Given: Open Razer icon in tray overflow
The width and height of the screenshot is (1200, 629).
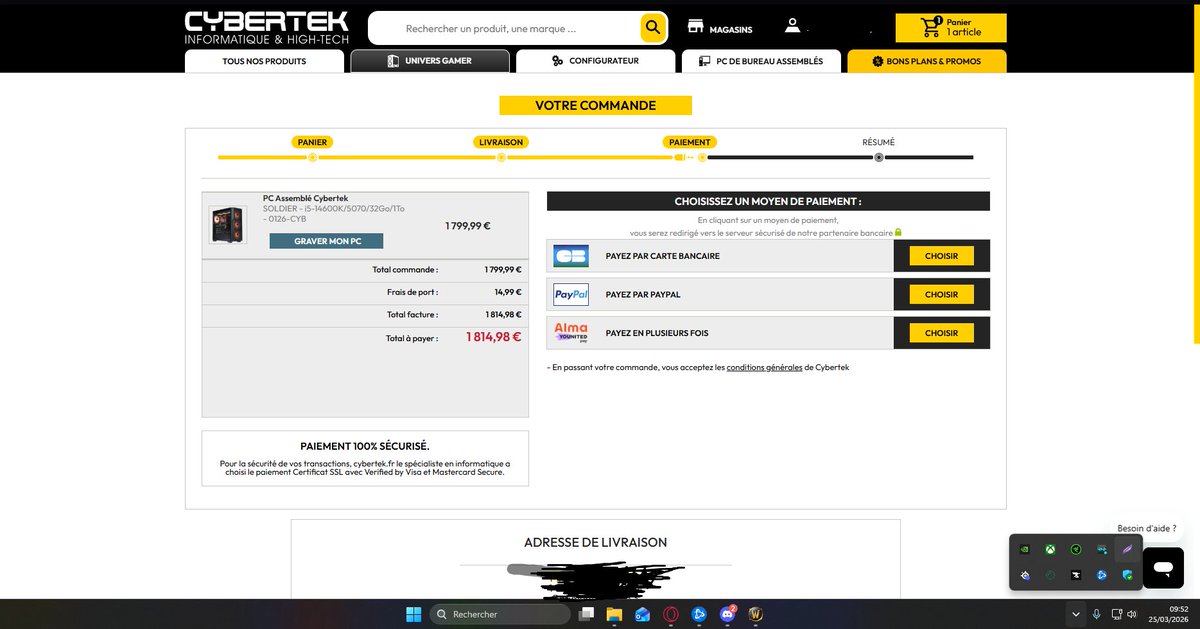Looking at the screenshot, I should coord(1075,549).
